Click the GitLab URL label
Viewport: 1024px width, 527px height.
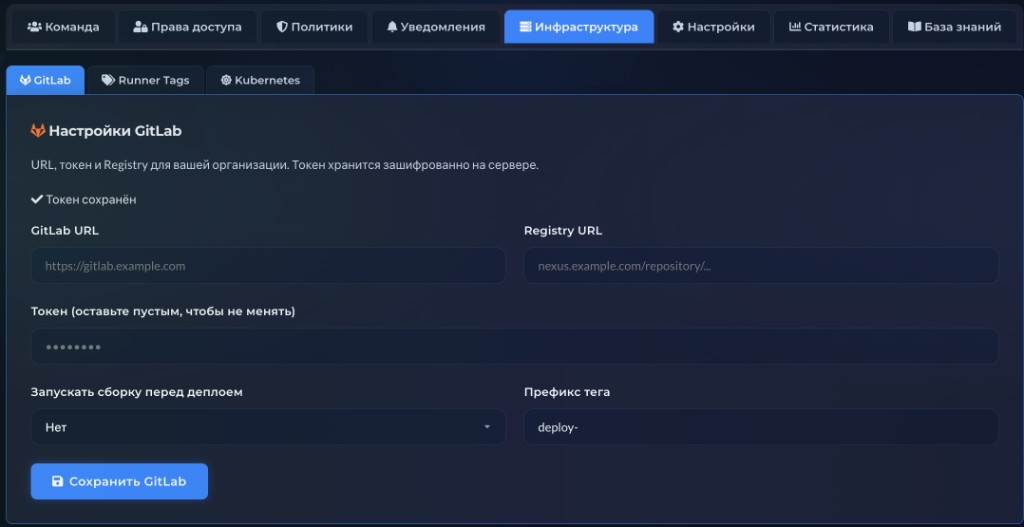tap(65, 231)
